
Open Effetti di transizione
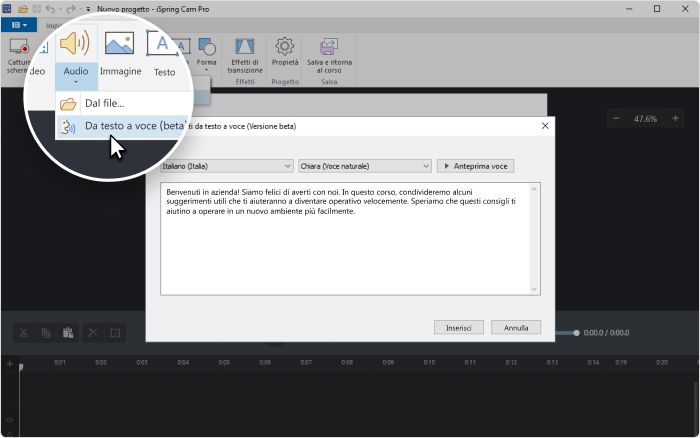coord(245,55)
